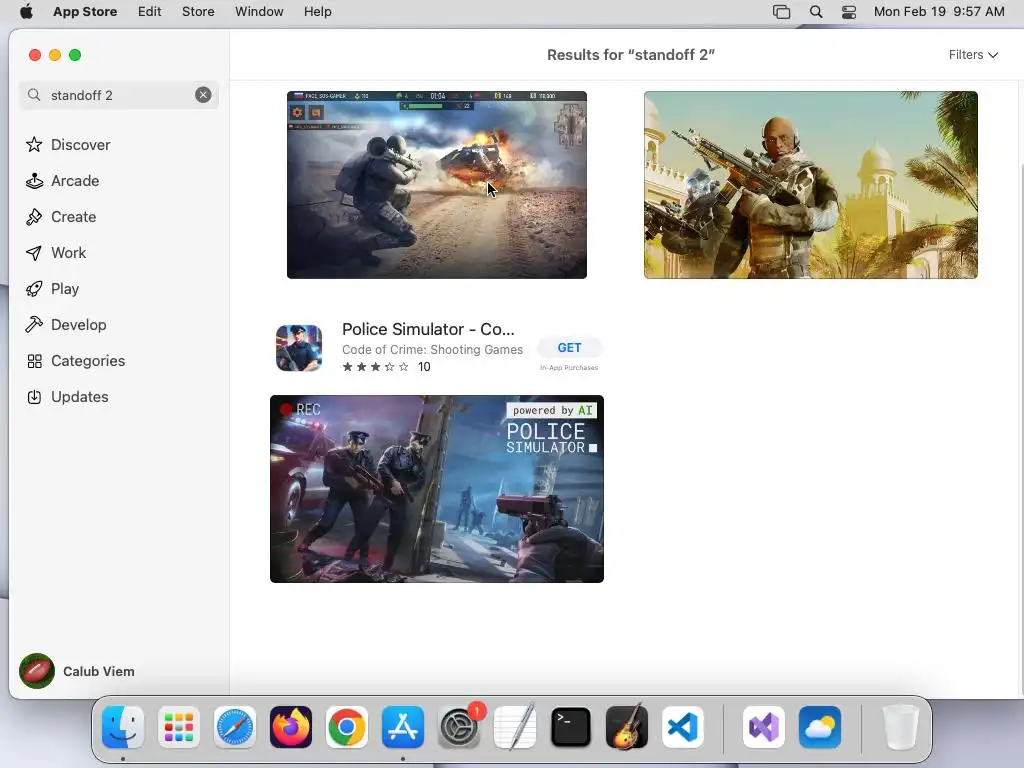Click the Develop sidebar label
1024x768 pixels.
tap(78, 325)
